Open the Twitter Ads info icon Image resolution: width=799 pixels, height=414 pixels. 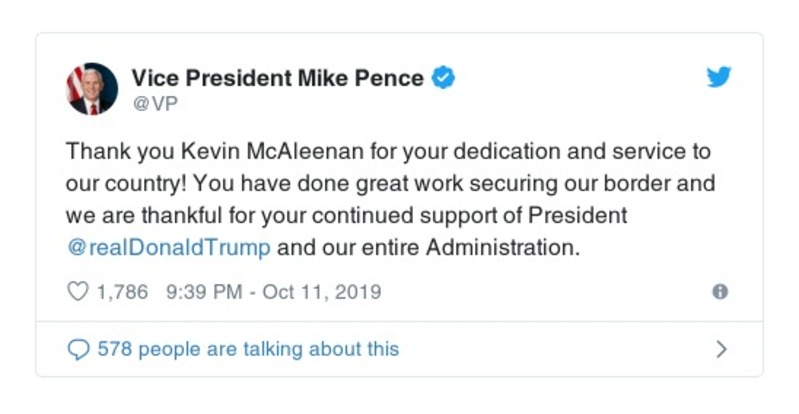coord(719,292)
